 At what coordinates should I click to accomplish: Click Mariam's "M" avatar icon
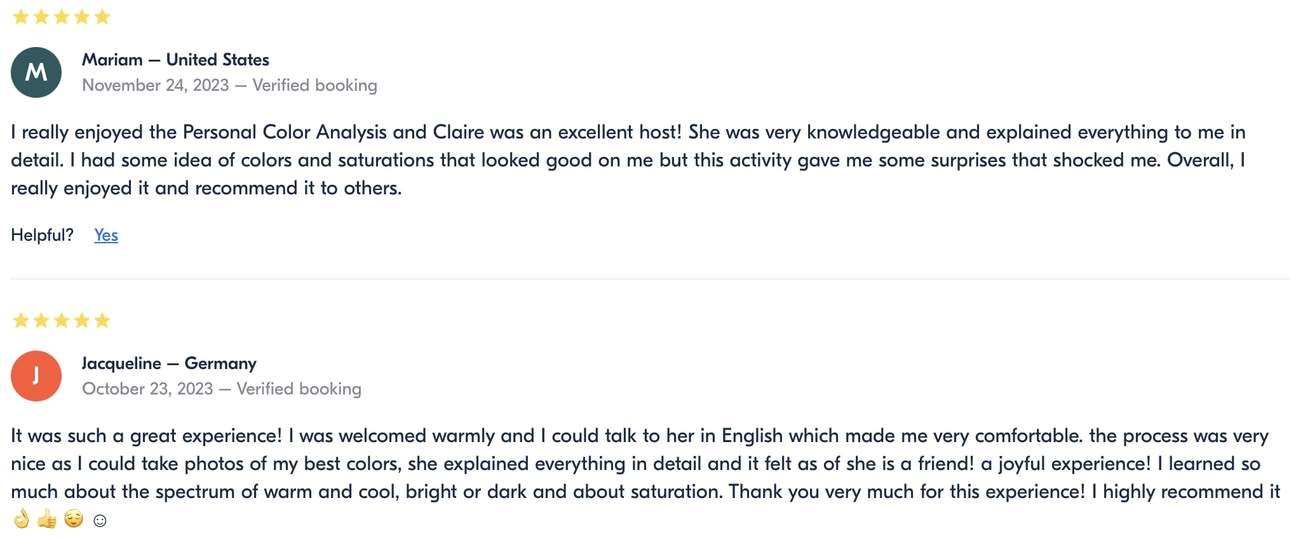pyautogui.click(x=36, y=72)
